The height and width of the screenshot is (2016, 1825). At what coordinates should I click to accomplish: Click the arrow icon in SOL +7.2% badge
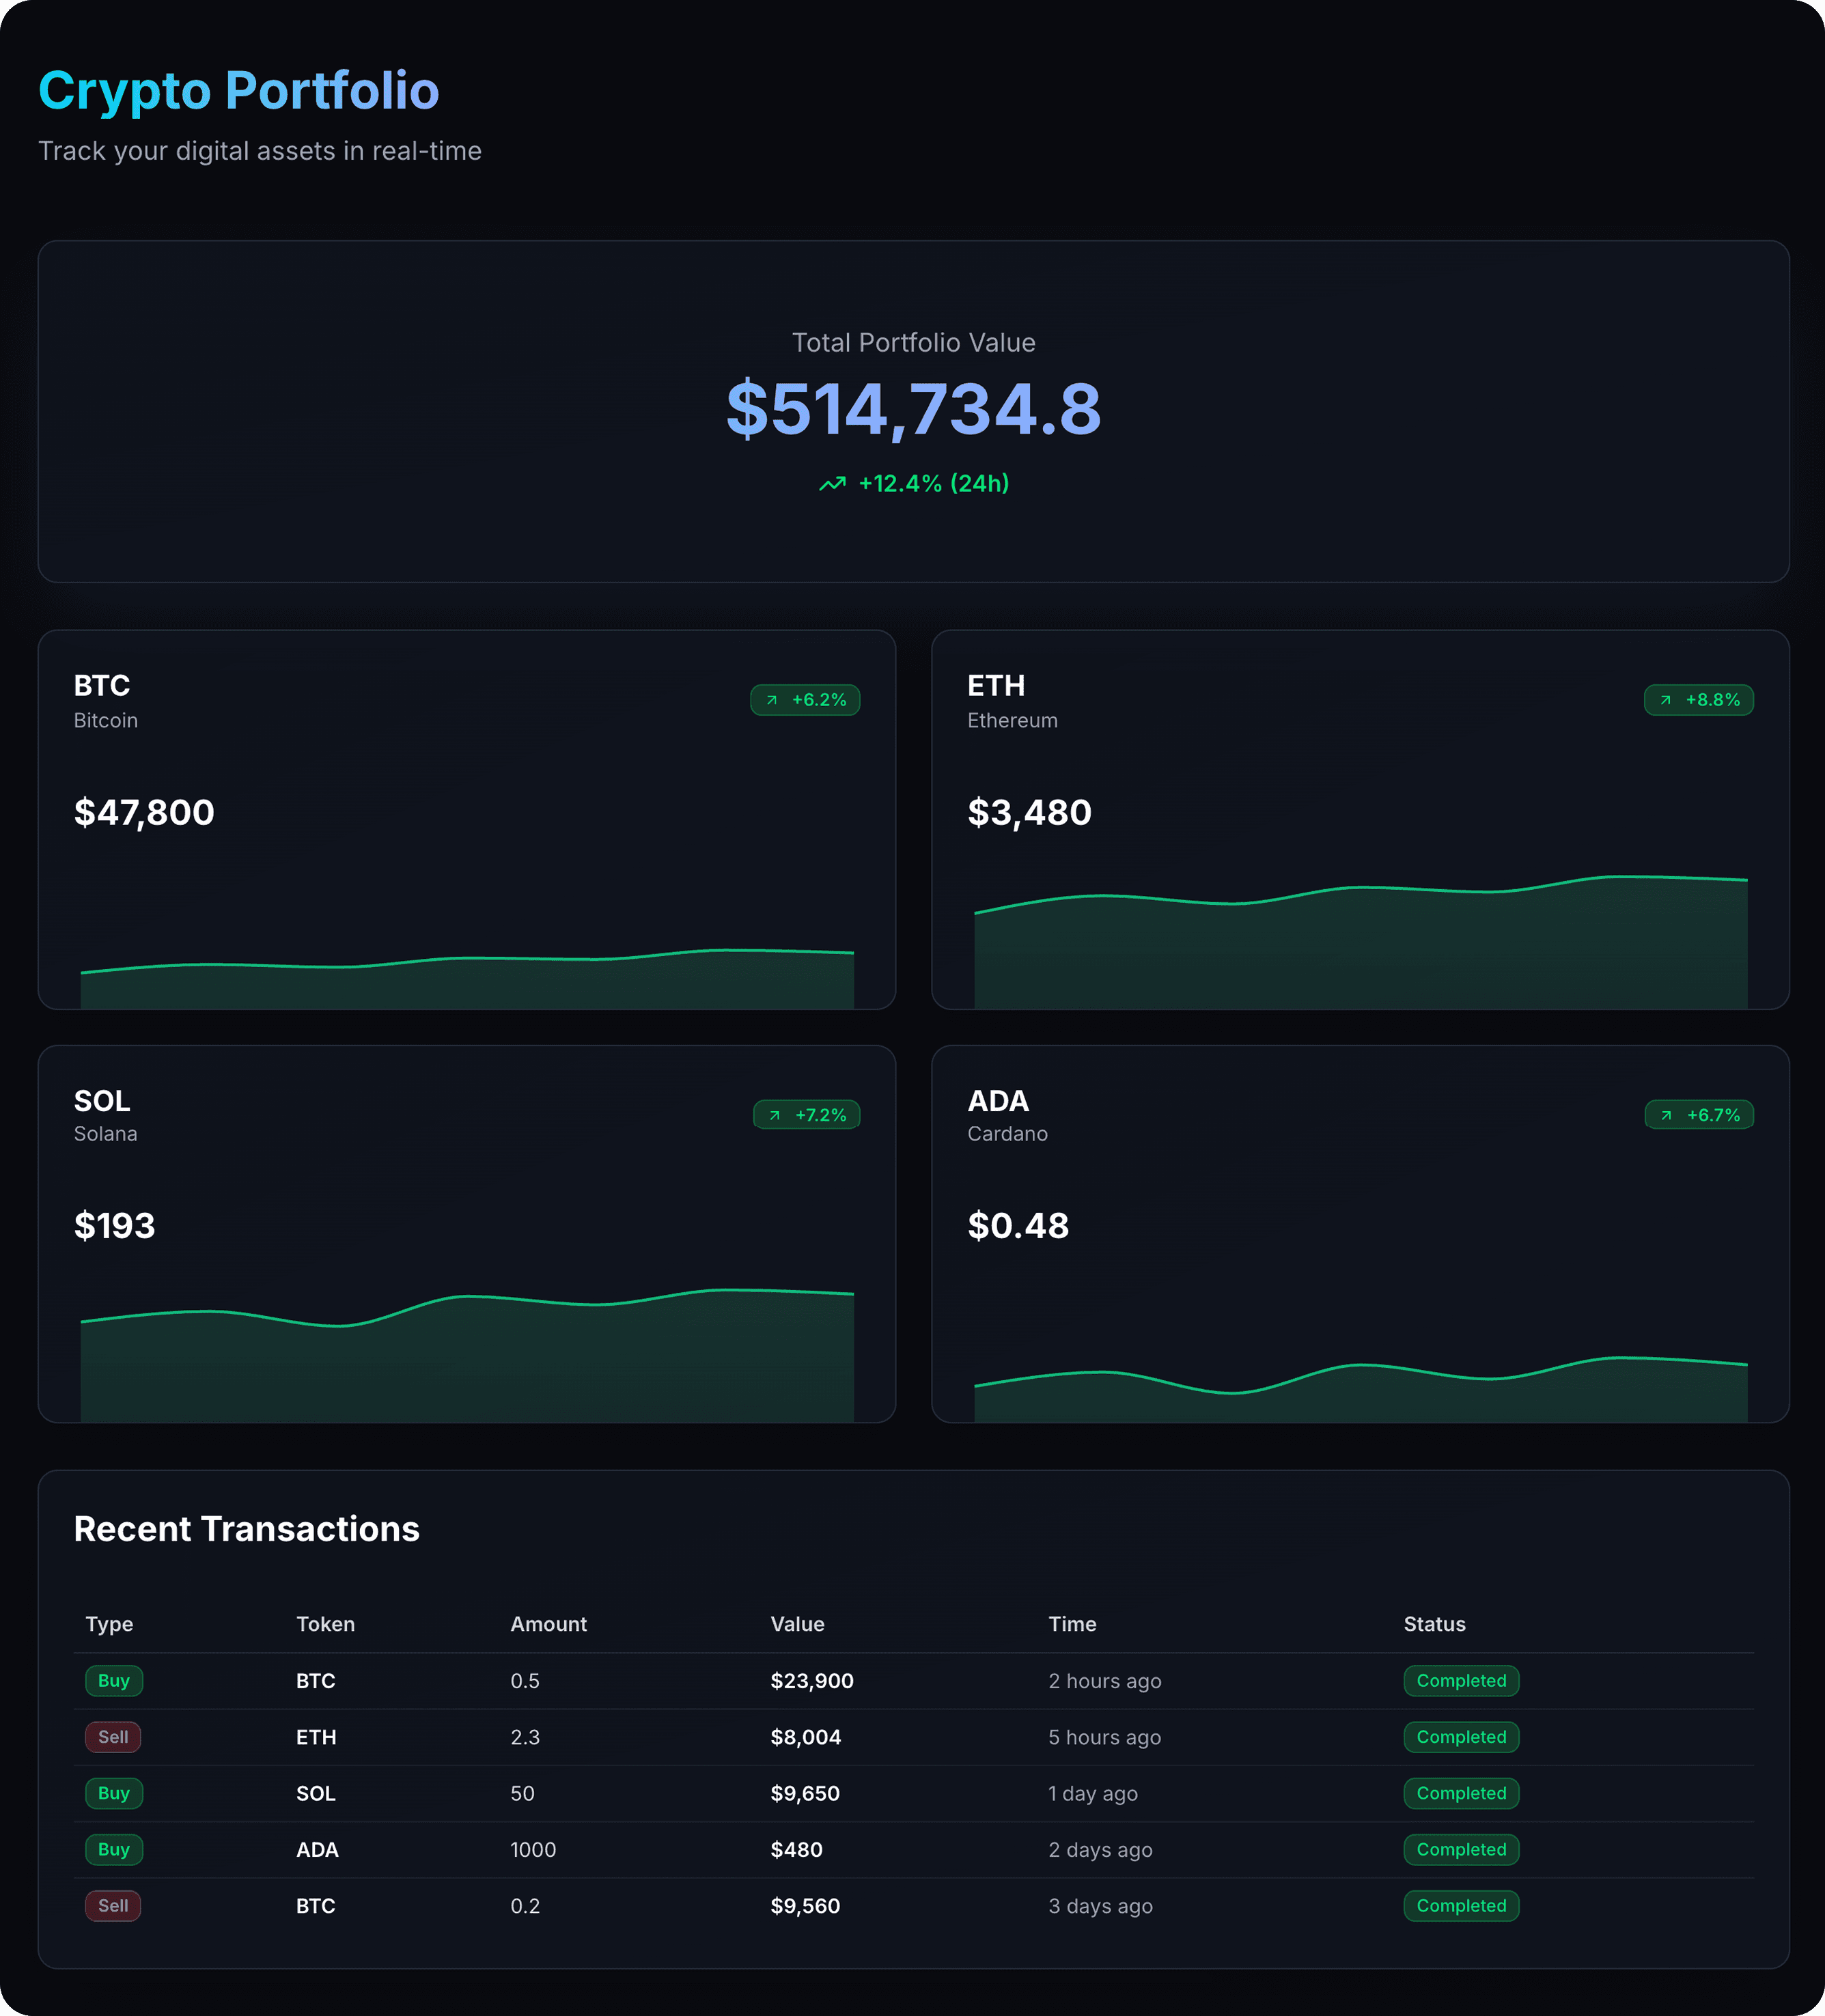point(775,1115)
